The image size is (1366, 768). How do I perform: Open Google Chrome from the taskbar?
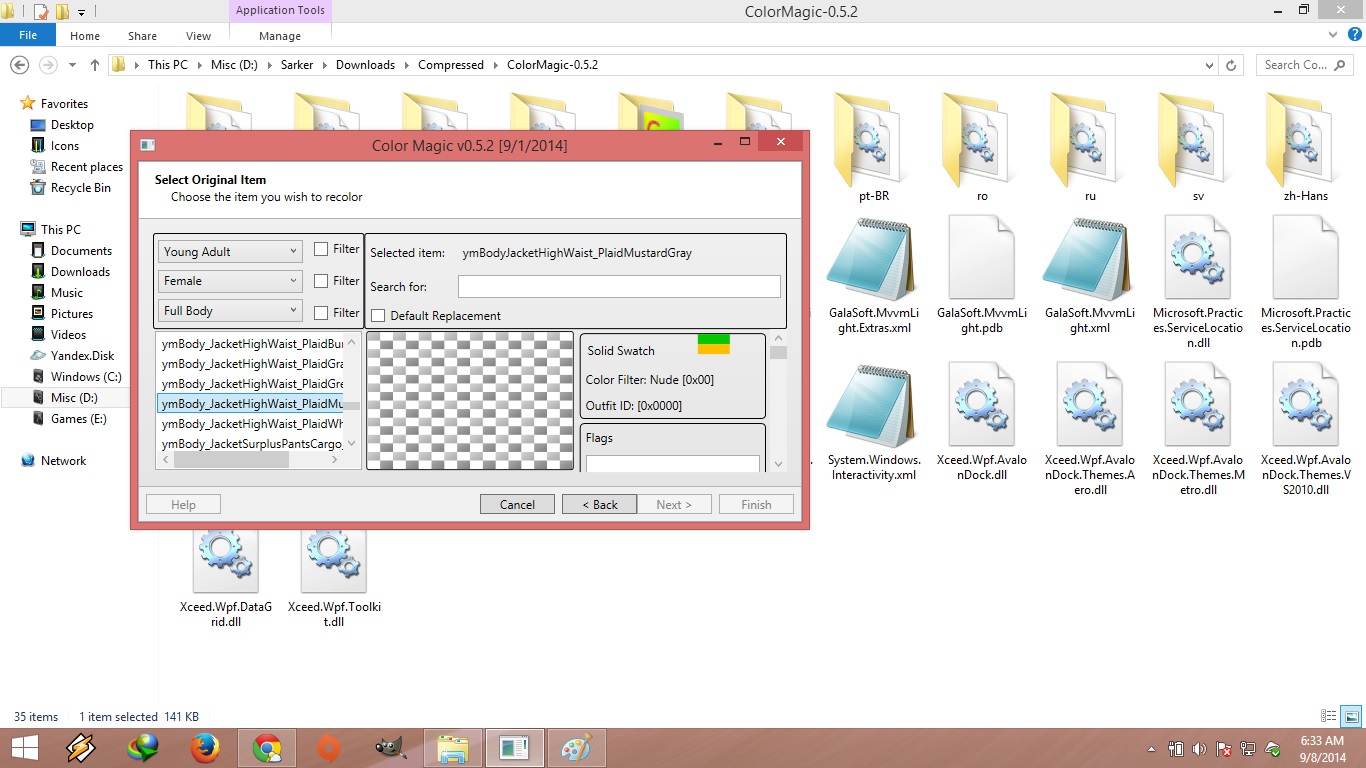click(267, 748)
